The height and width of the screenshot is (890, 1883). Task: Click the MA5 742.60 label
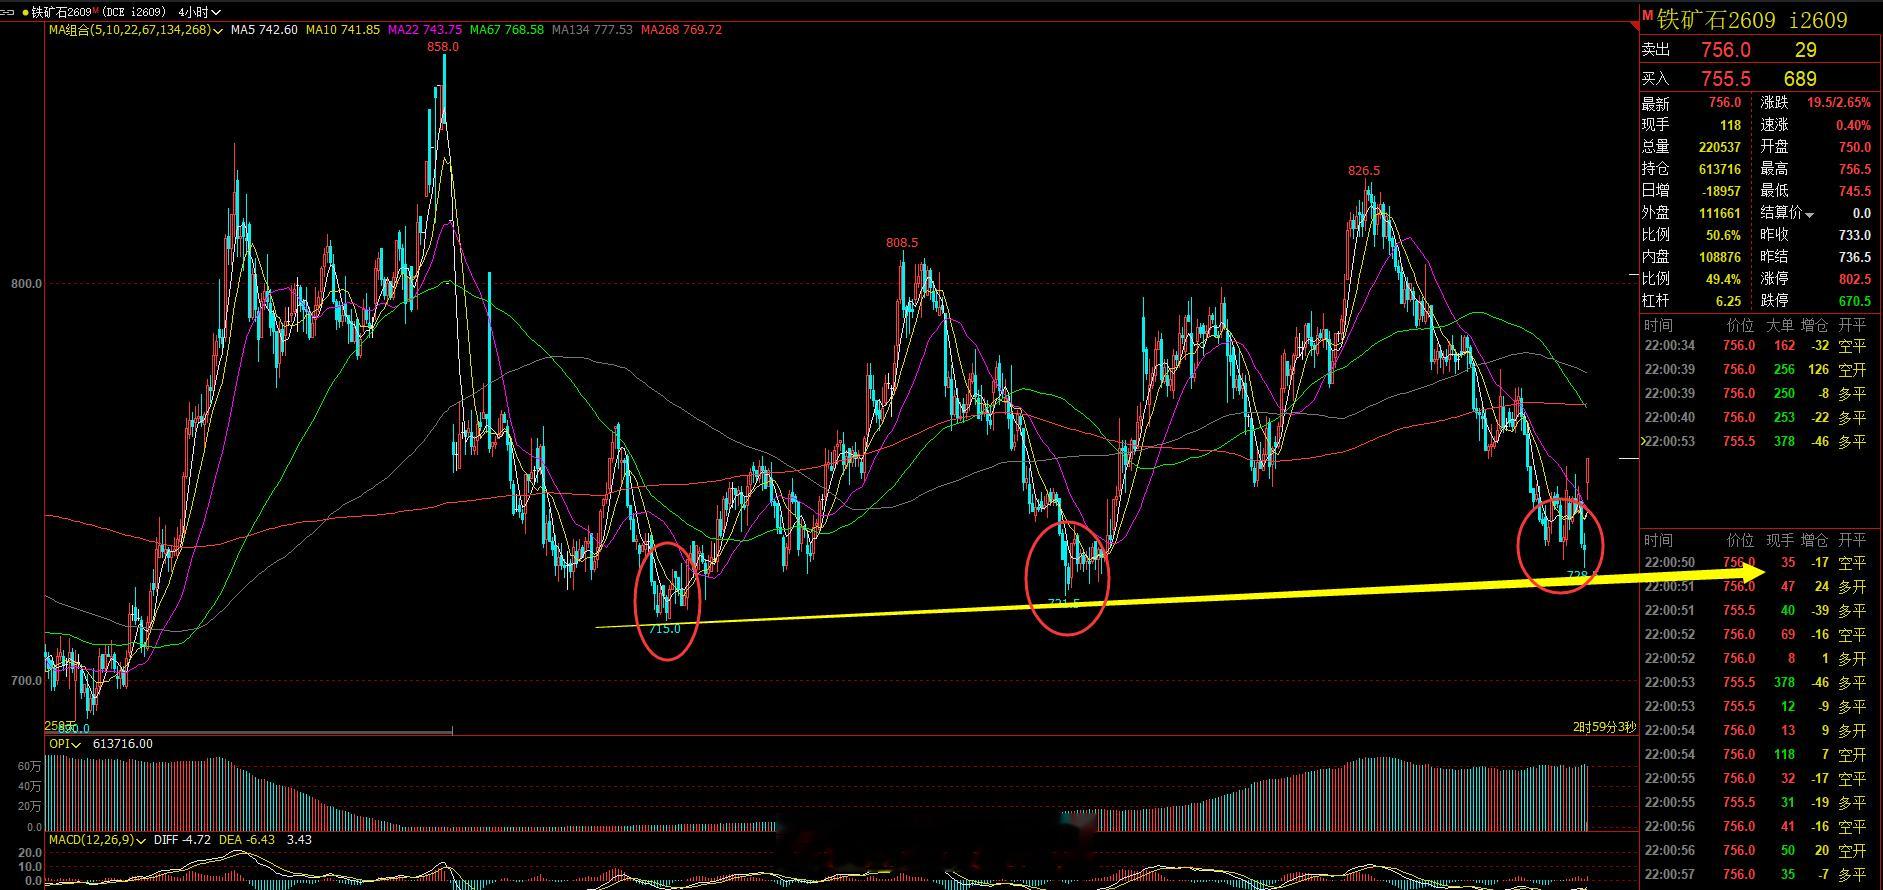pyautogui.click(x=264, y=30)
